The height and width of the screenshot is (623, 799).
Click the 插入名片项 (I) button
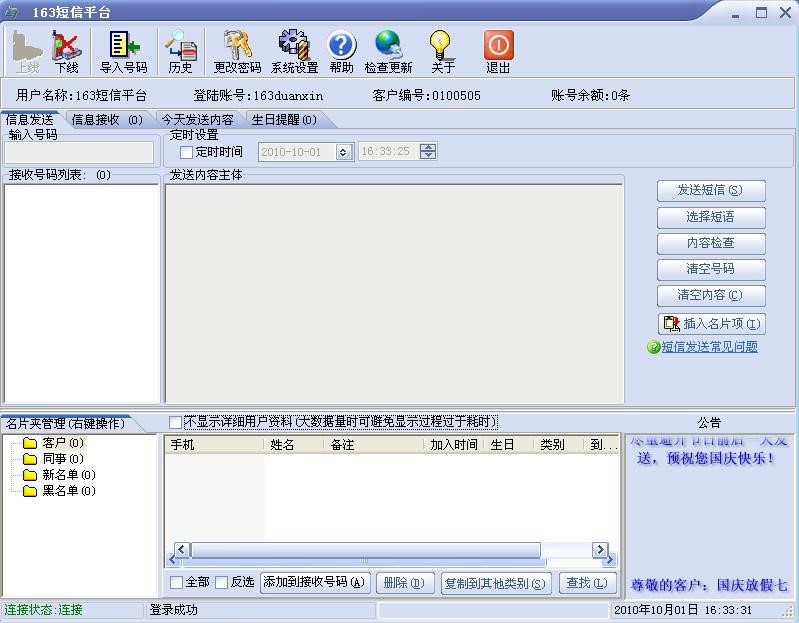711,323
